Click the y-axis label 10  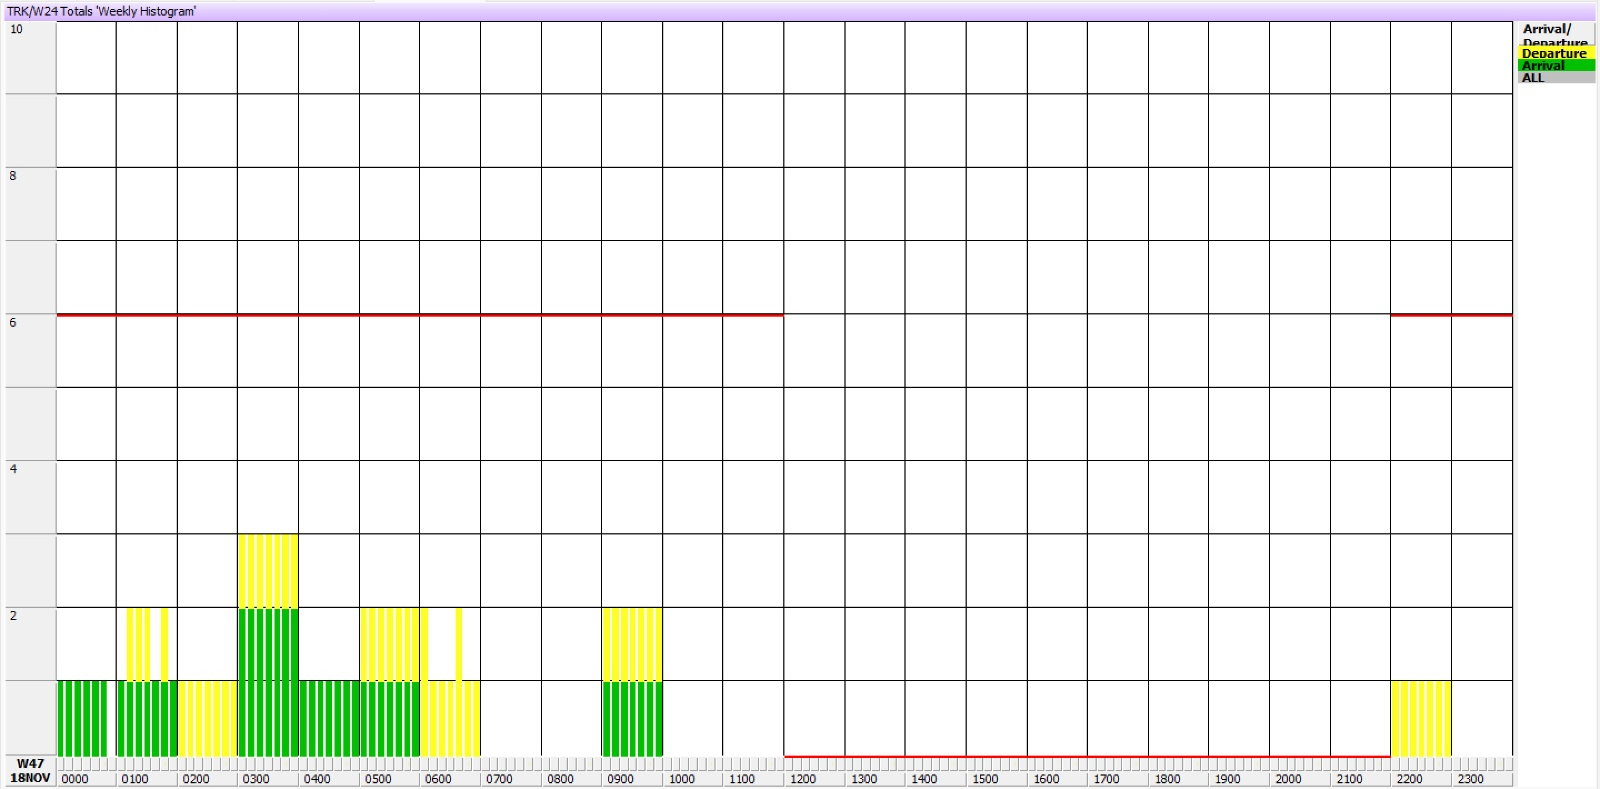(x=16, y=29)
